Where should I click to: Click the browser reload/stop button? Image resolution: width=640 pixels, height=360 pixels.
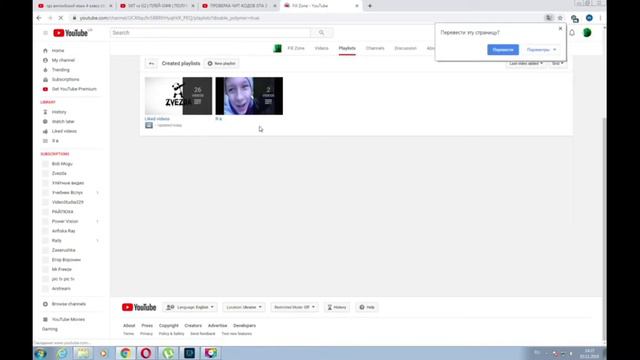(x=61, y=18)
